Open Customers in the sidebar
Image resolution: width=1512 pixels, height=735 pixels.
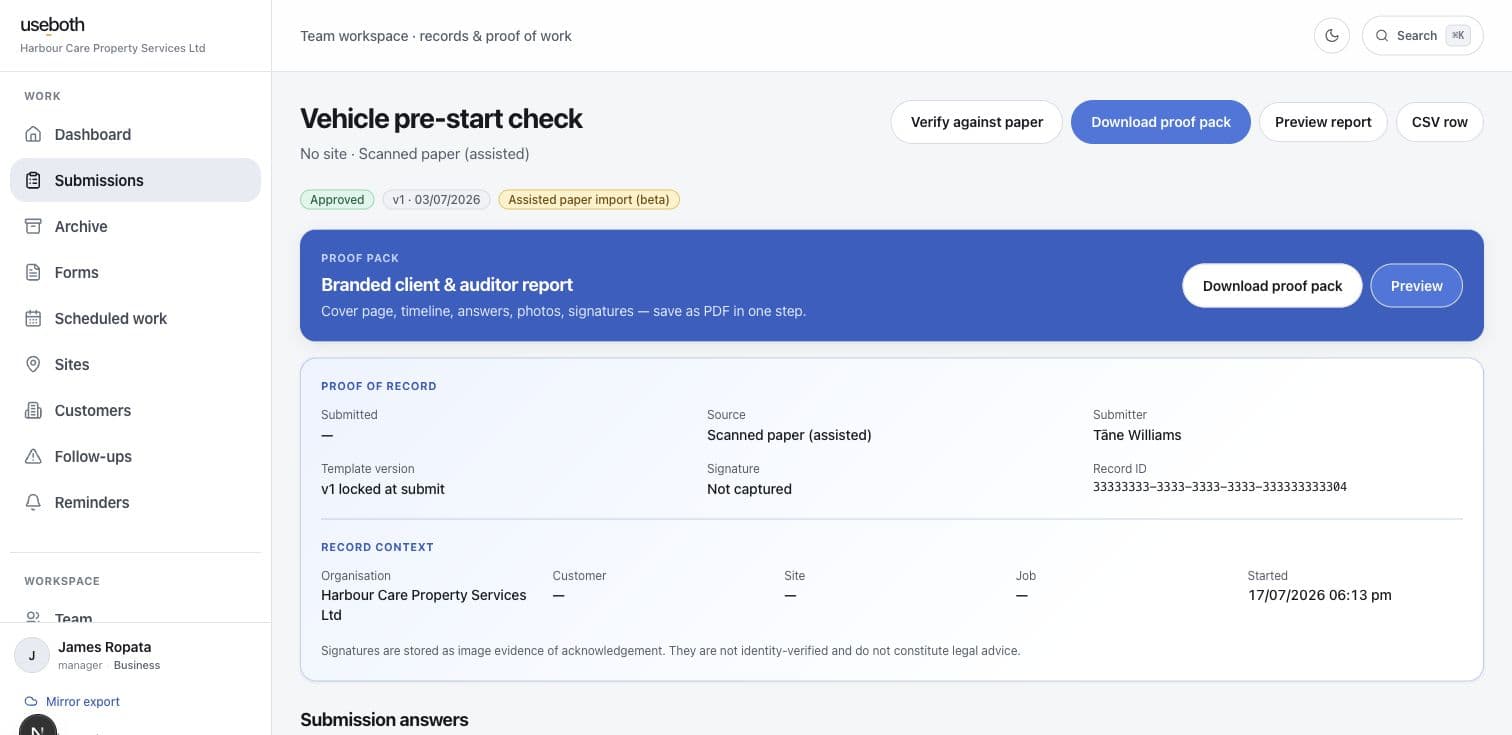coord(135,410)
